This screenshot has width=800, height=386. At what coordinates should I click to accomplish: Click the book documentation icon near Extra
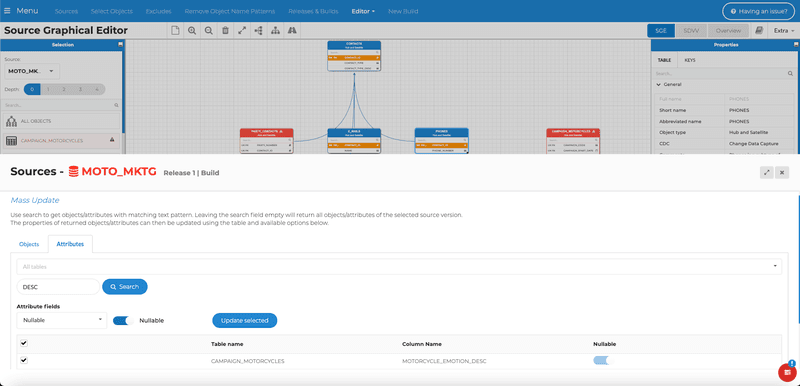759,31
